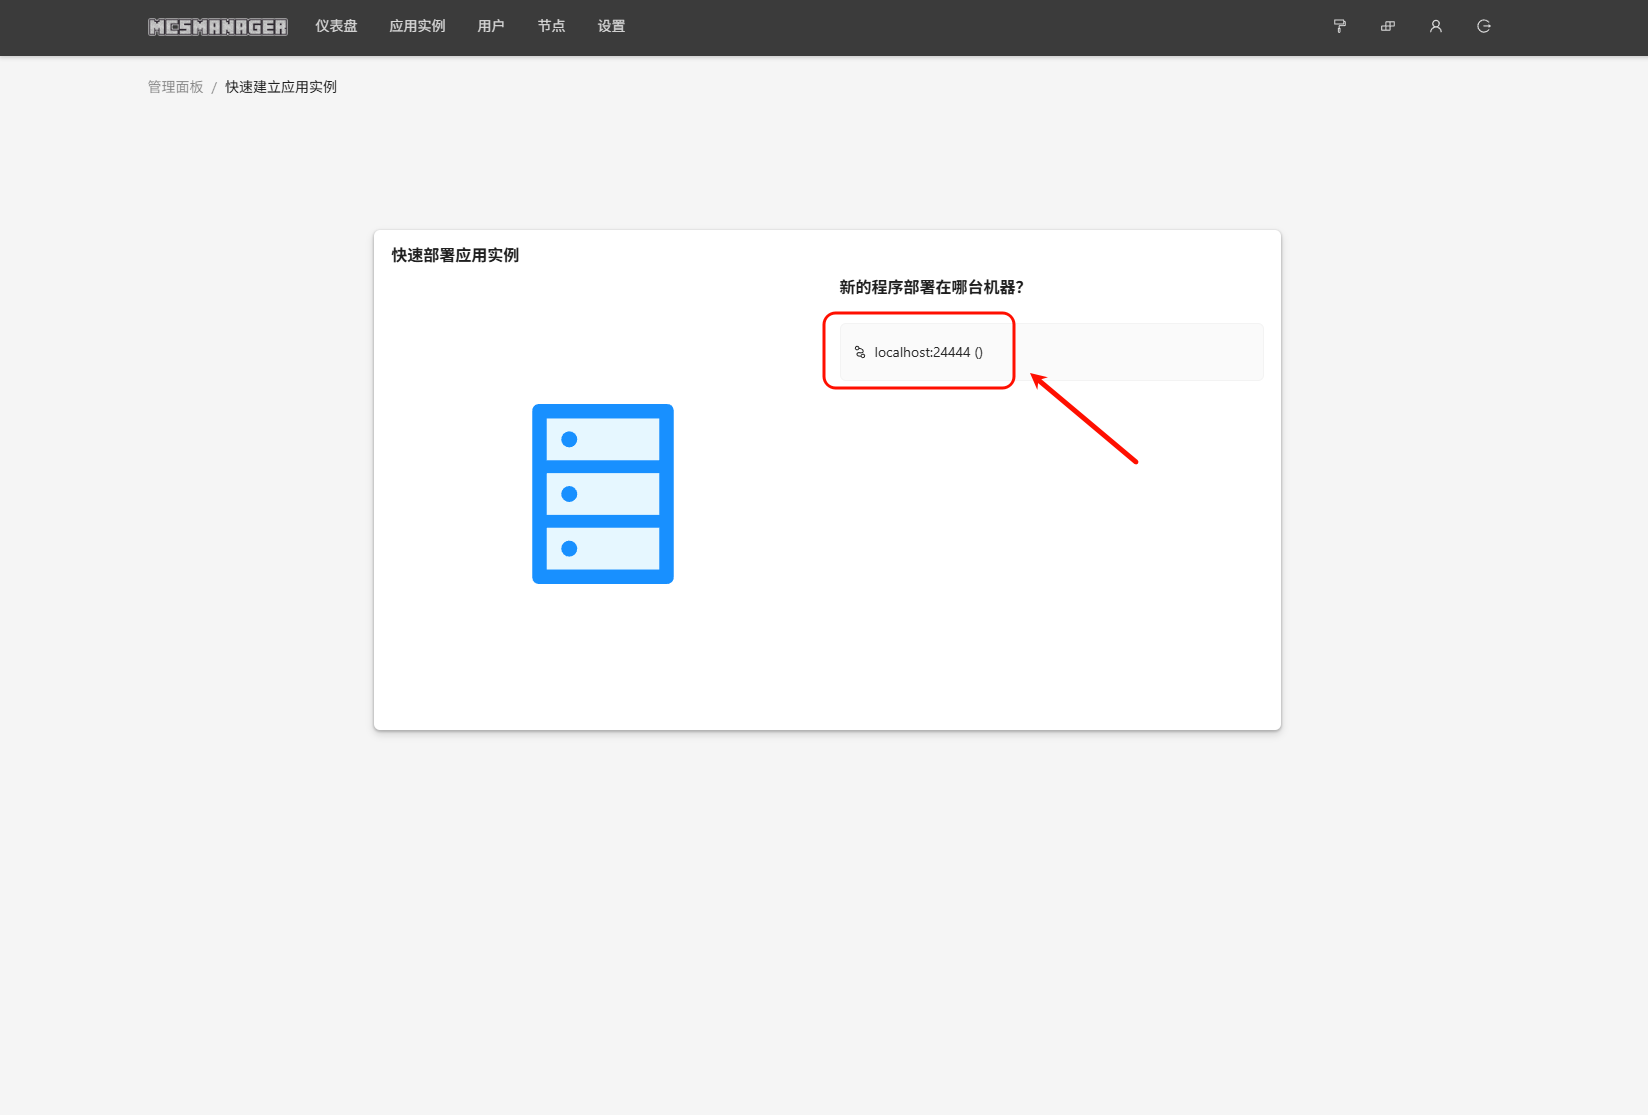Click the red arrow annotation
The height and width of the screenshot is (1115, 1648).
[1084, 419]
